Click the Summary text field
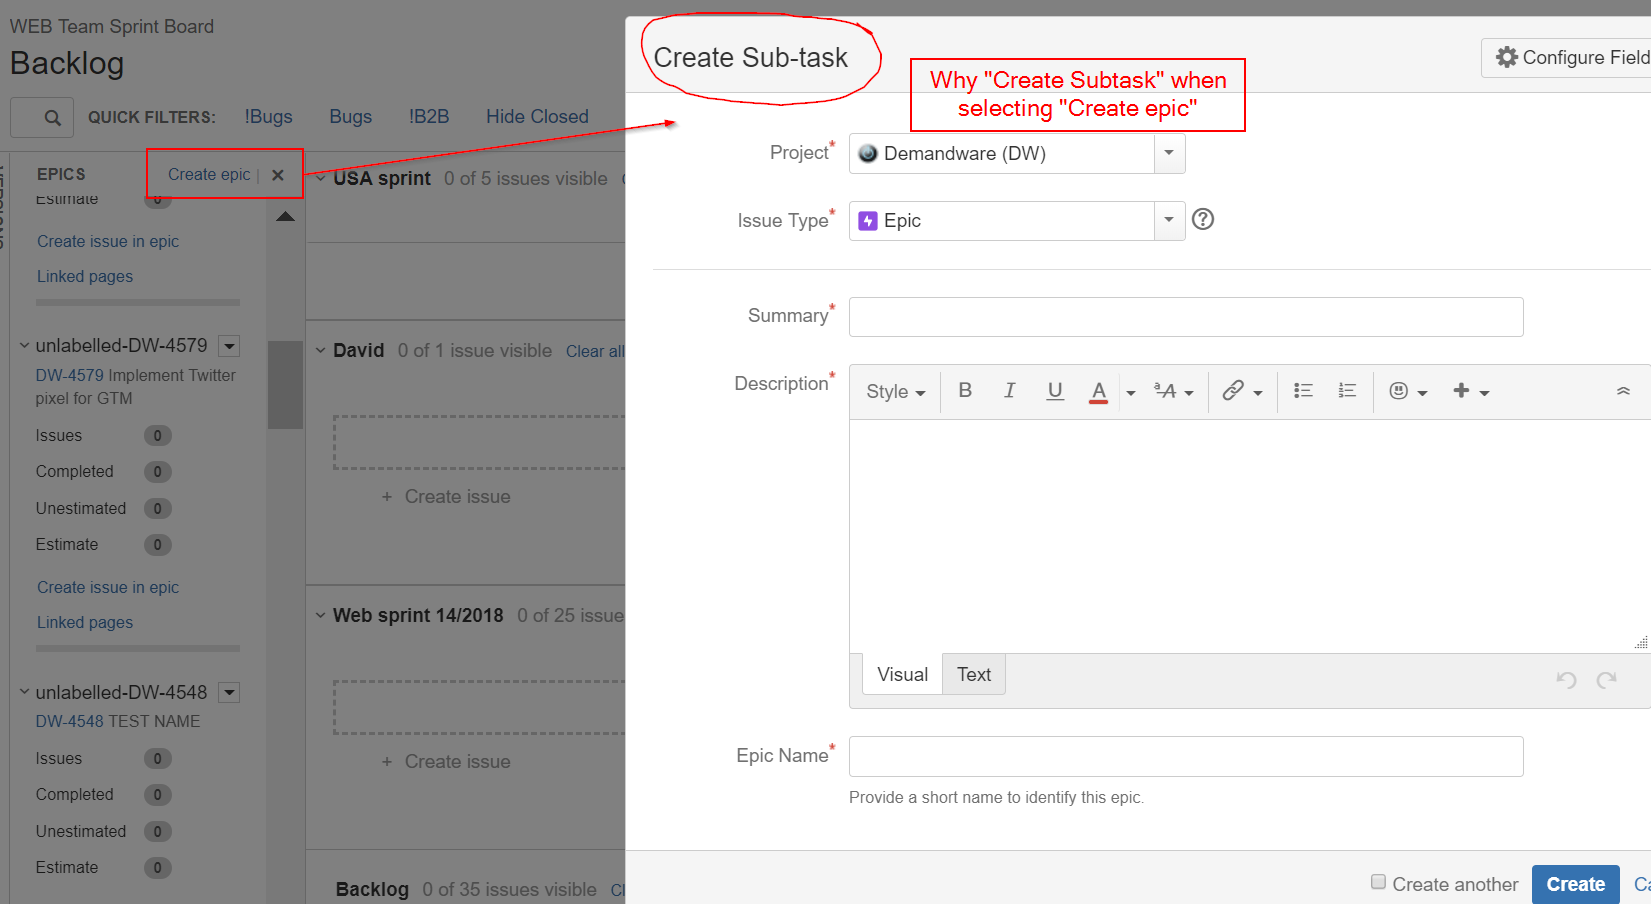1651x904 pixels. [x=1186, y=317]
